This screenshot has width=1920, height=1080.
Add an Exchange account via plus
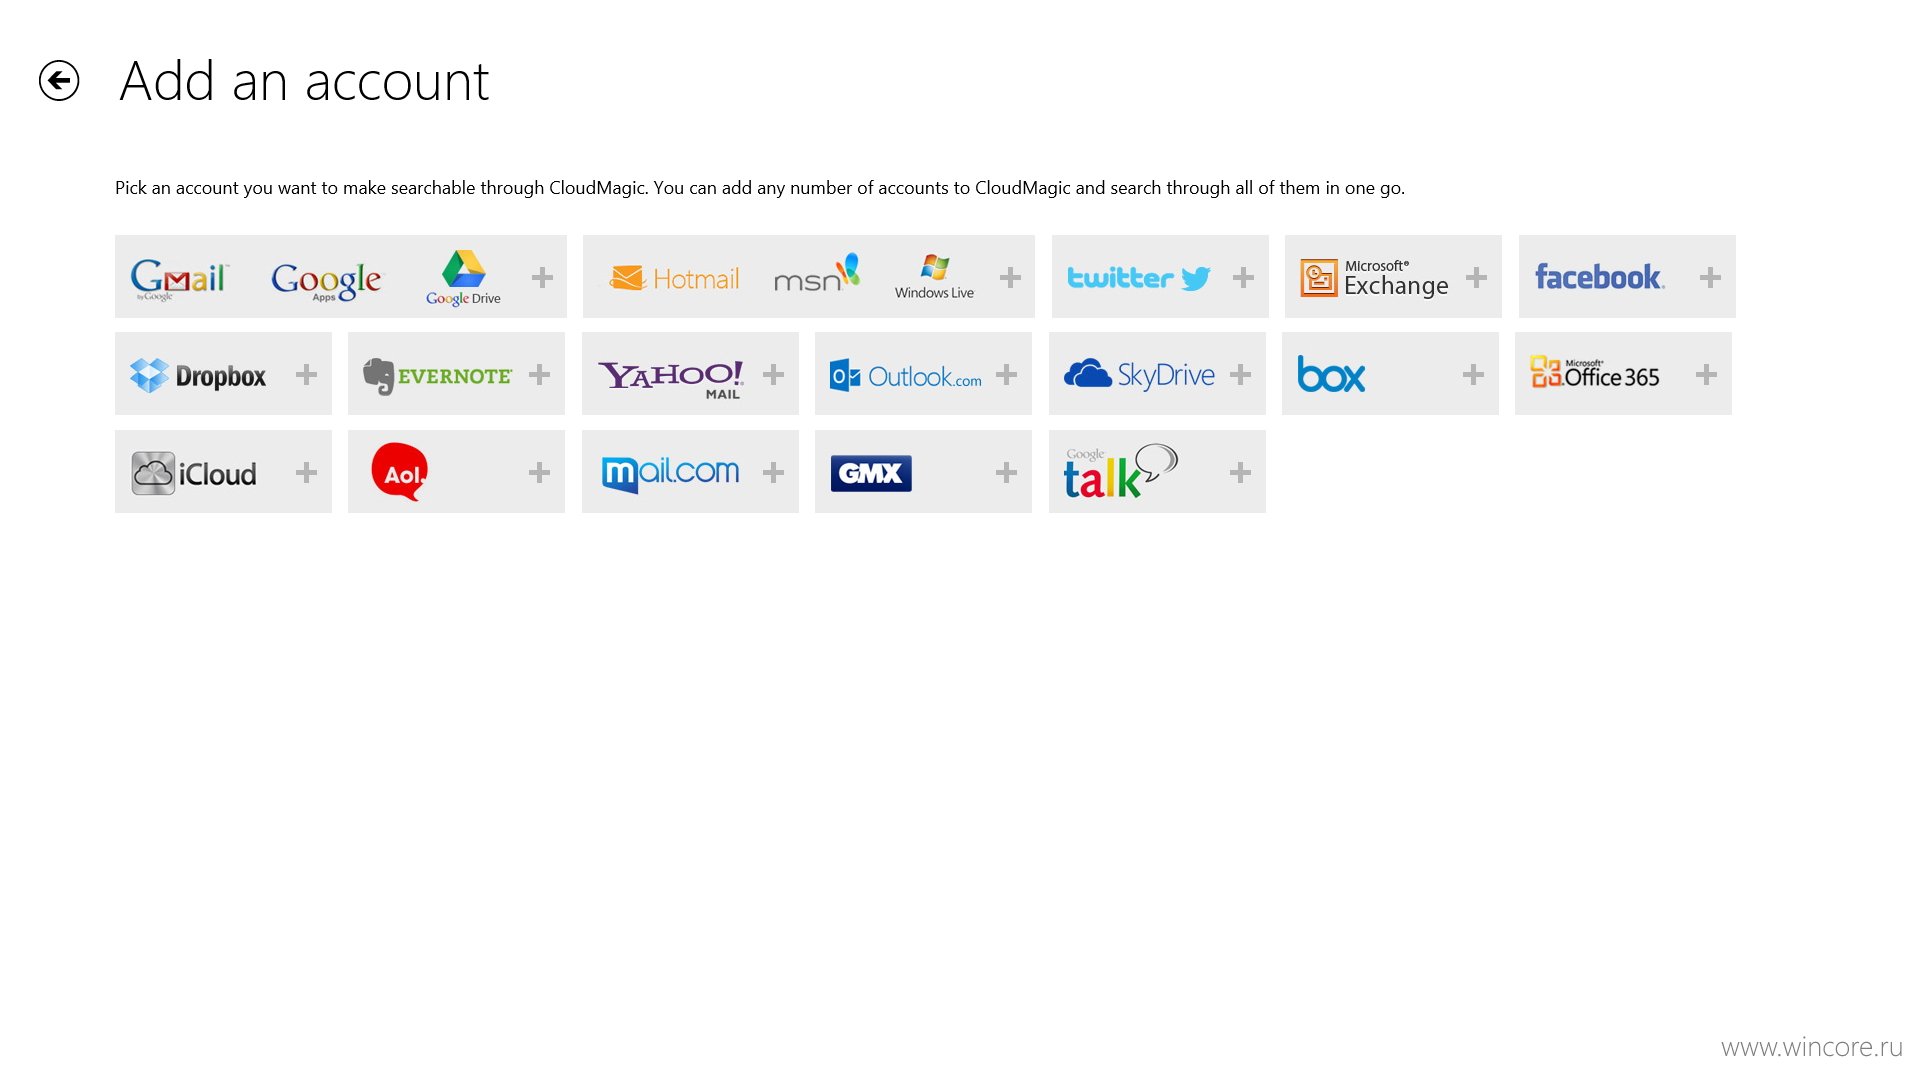click(1476, 277)
